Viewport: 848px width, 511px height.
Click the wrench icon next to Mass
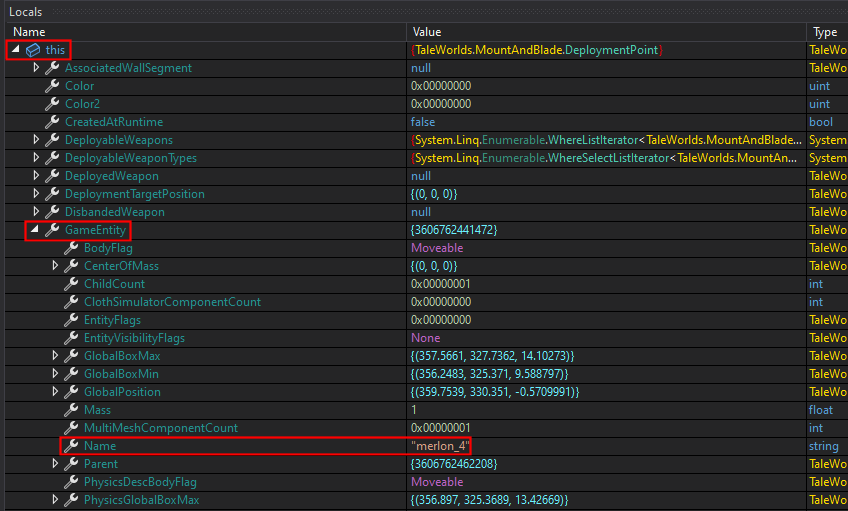tap(71, 409)
